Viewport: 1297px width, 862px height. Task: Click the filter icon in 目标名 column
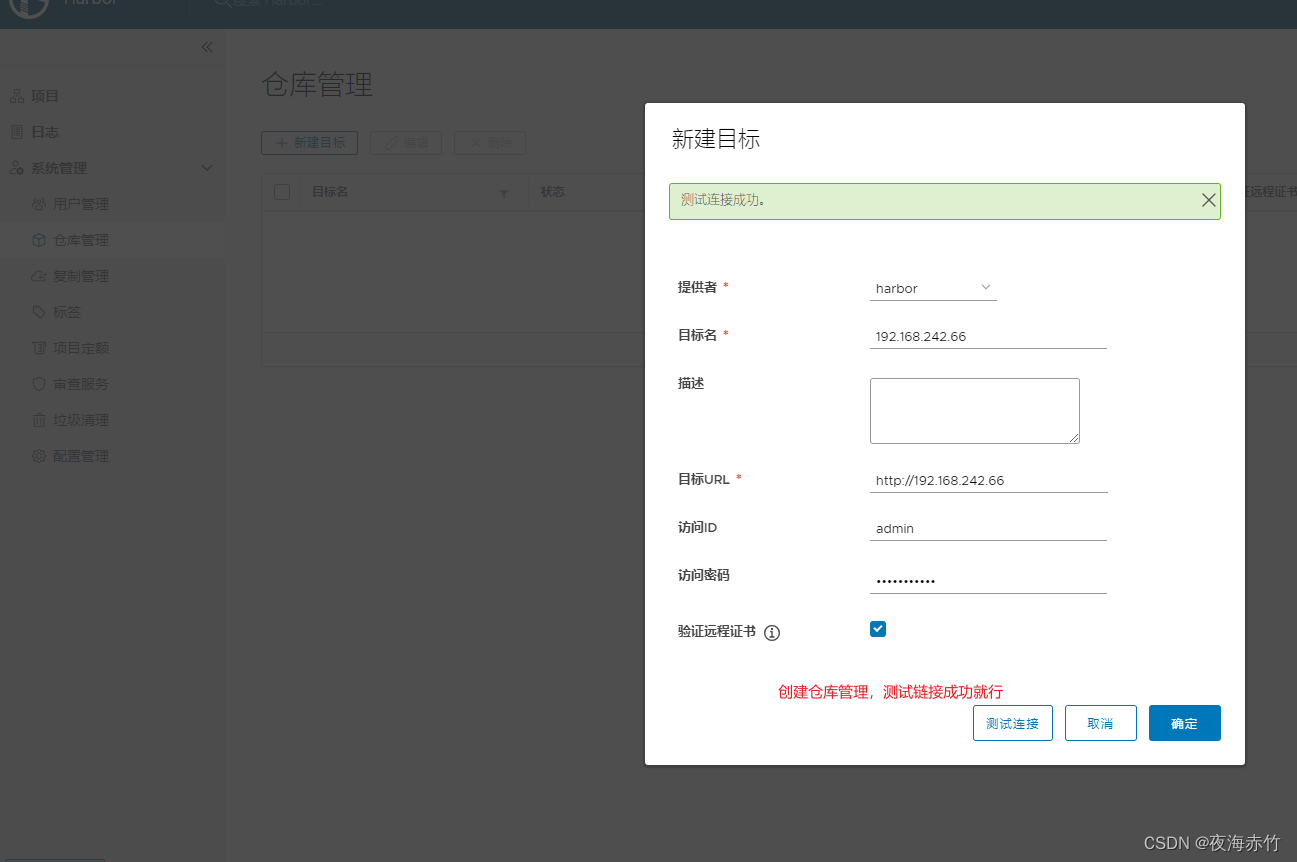coord(504,193)
